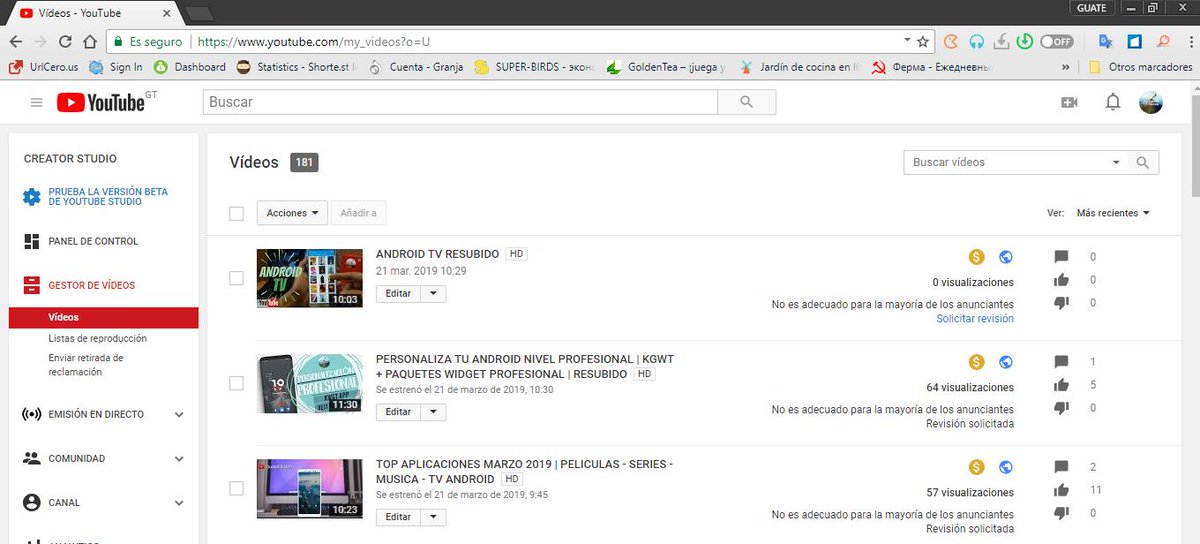Screen dimensions: 1200x544
Task: Open the Editar arrow dropdown for TOP APLICACIONES MARZO
Action: tap(432, 517)
